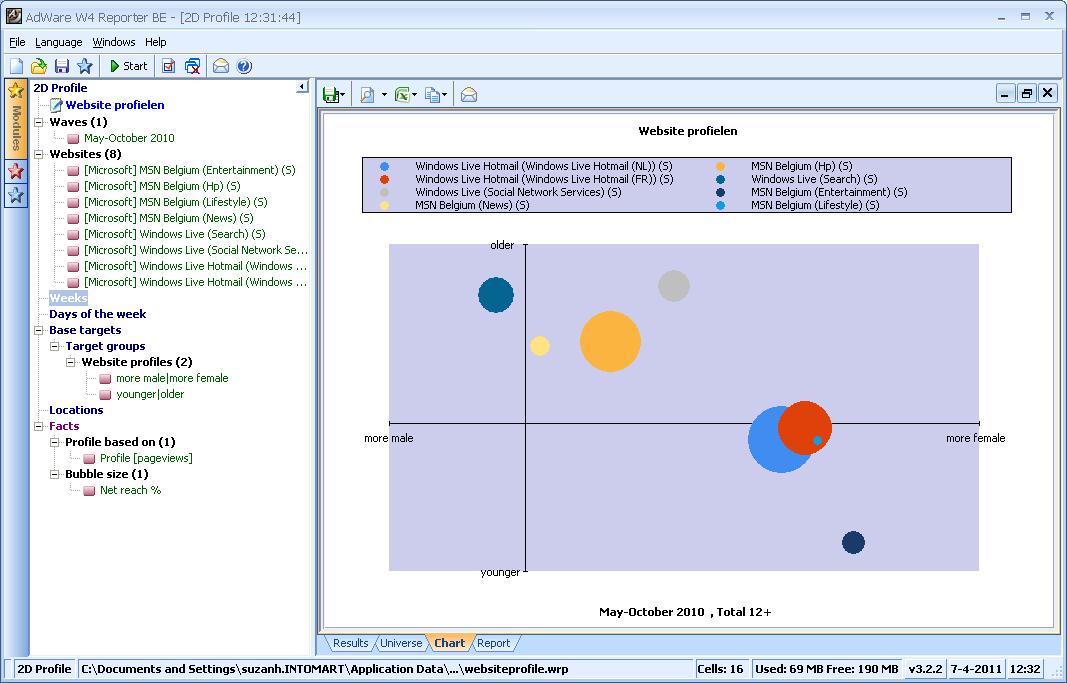The height and width of the screenshot is (683, 1067).
Task: Collapse the Target groups tree node
Action: pyautogui.click(x=54, y=346)
